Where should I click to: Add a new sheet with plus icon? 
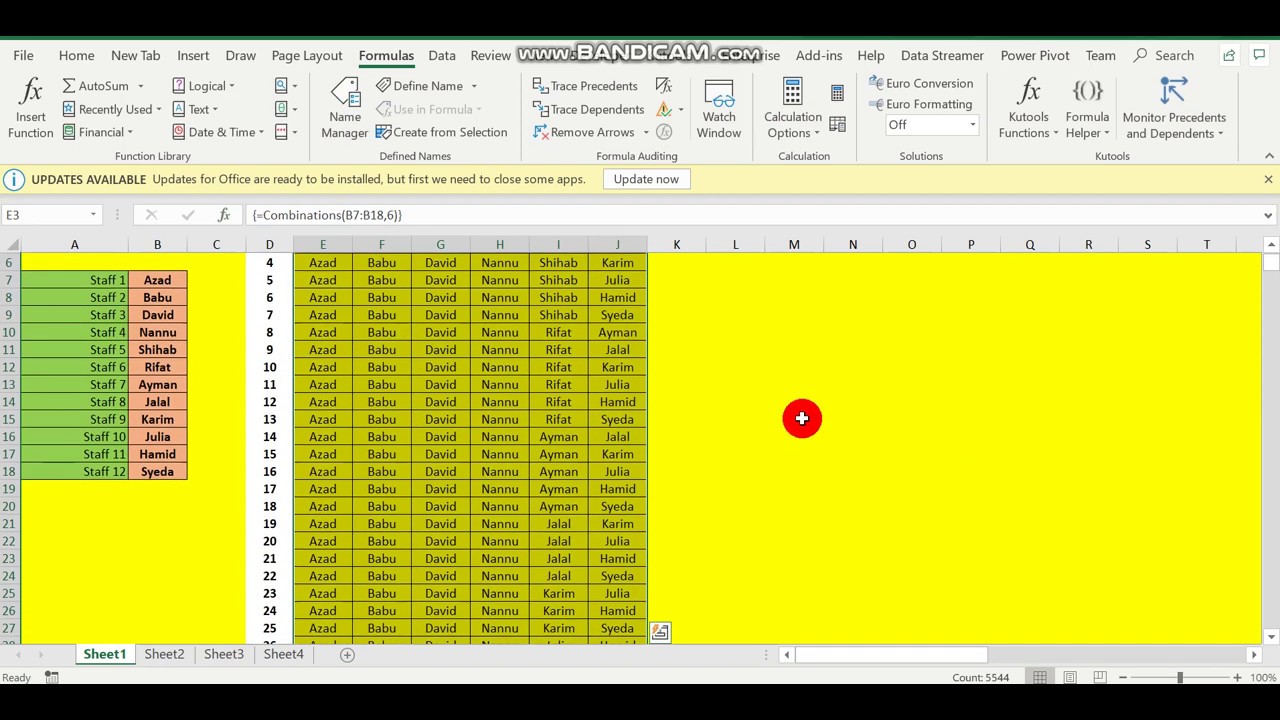[x=347, y=655]
